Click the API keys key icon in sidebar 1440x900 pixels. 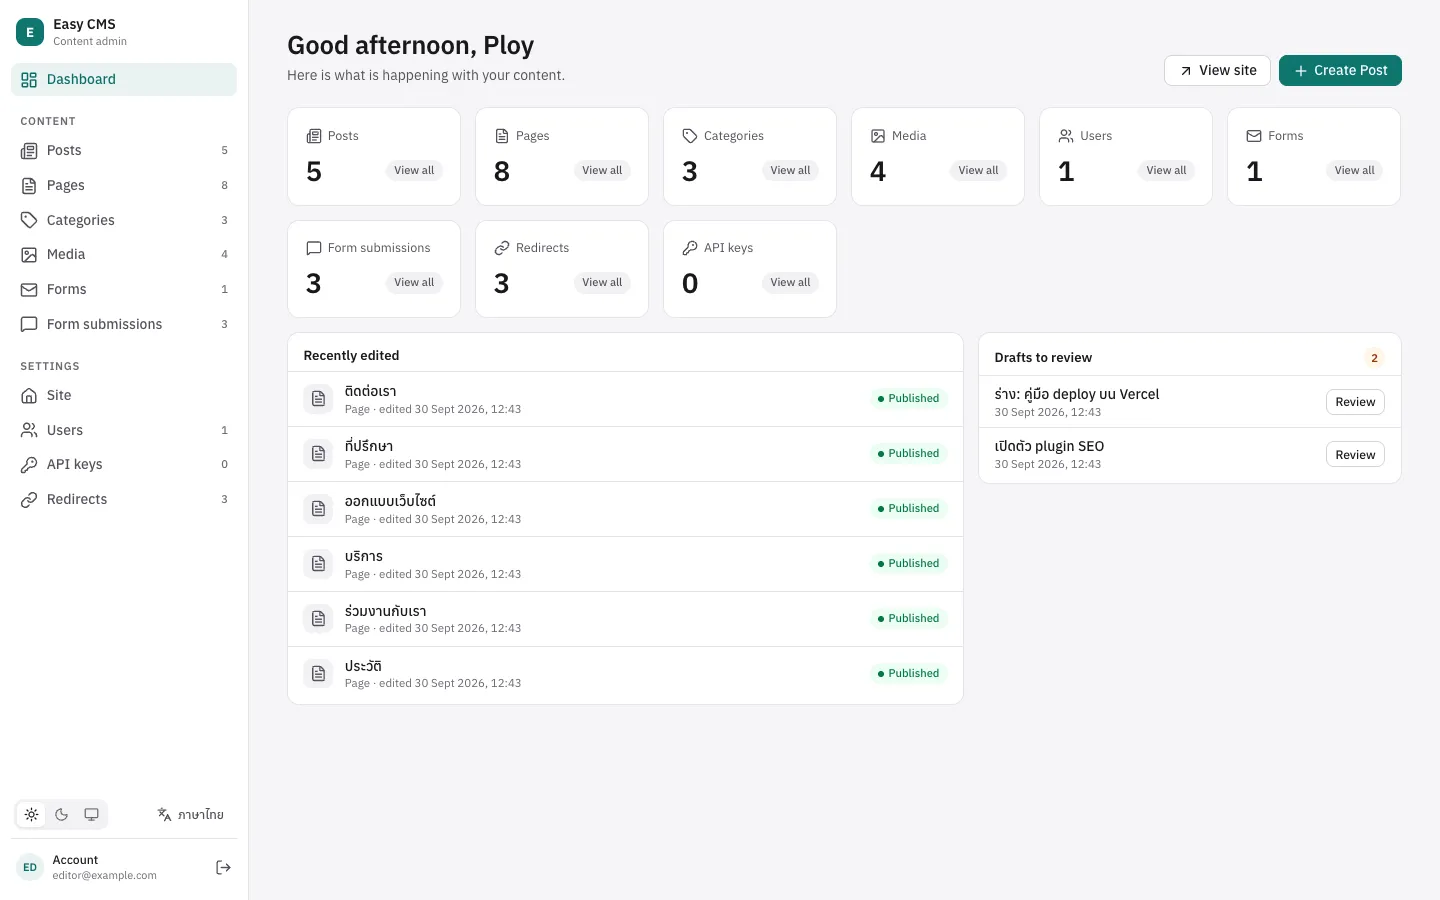coord(29,464)
